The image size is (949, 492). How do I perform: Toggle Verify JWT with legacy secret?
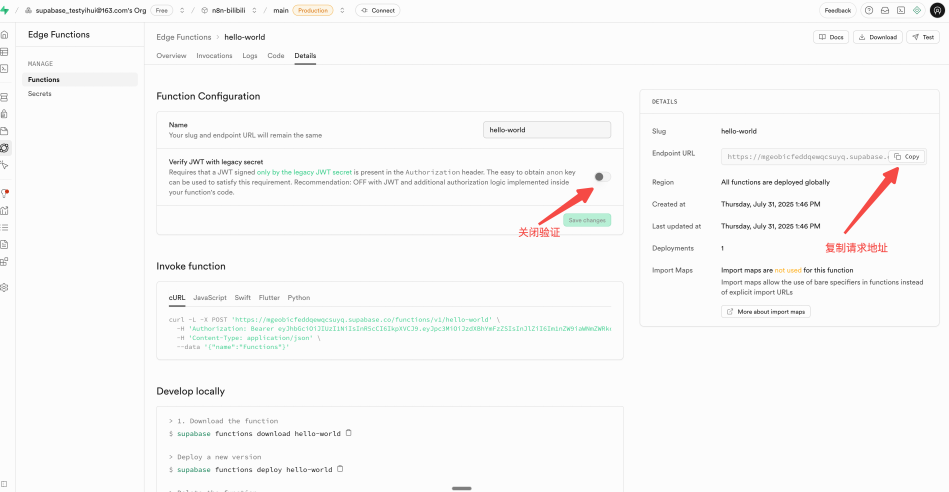coord(601,177)
